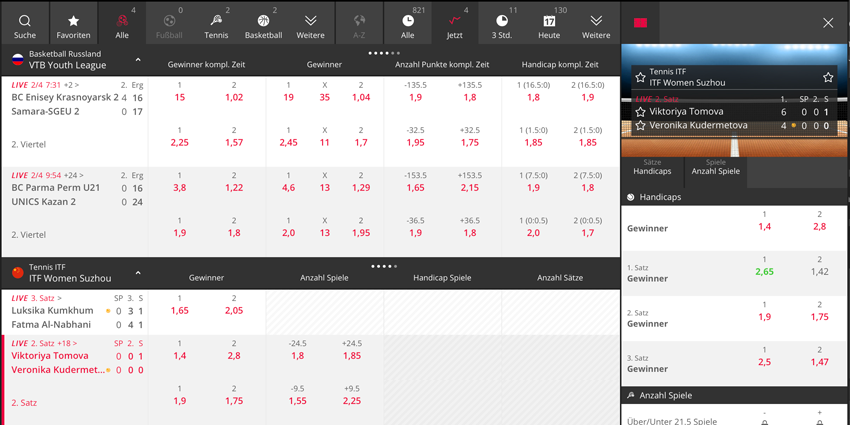Expand +18 markets Tomova match

coord(67,343)
